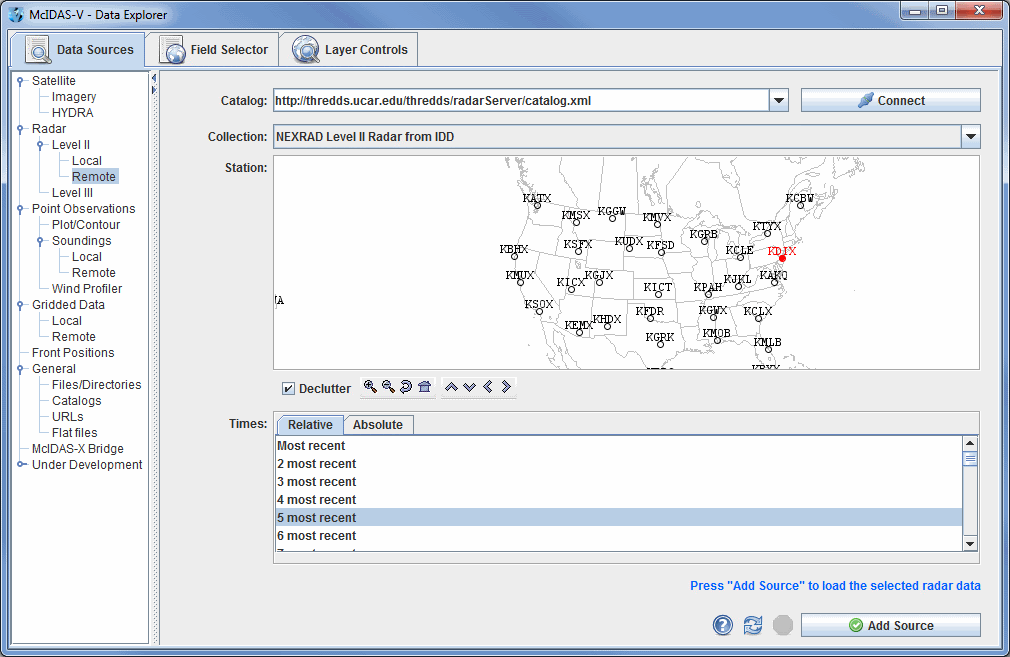
Task: Collapse the General tree node
Action: pos(20,369)
